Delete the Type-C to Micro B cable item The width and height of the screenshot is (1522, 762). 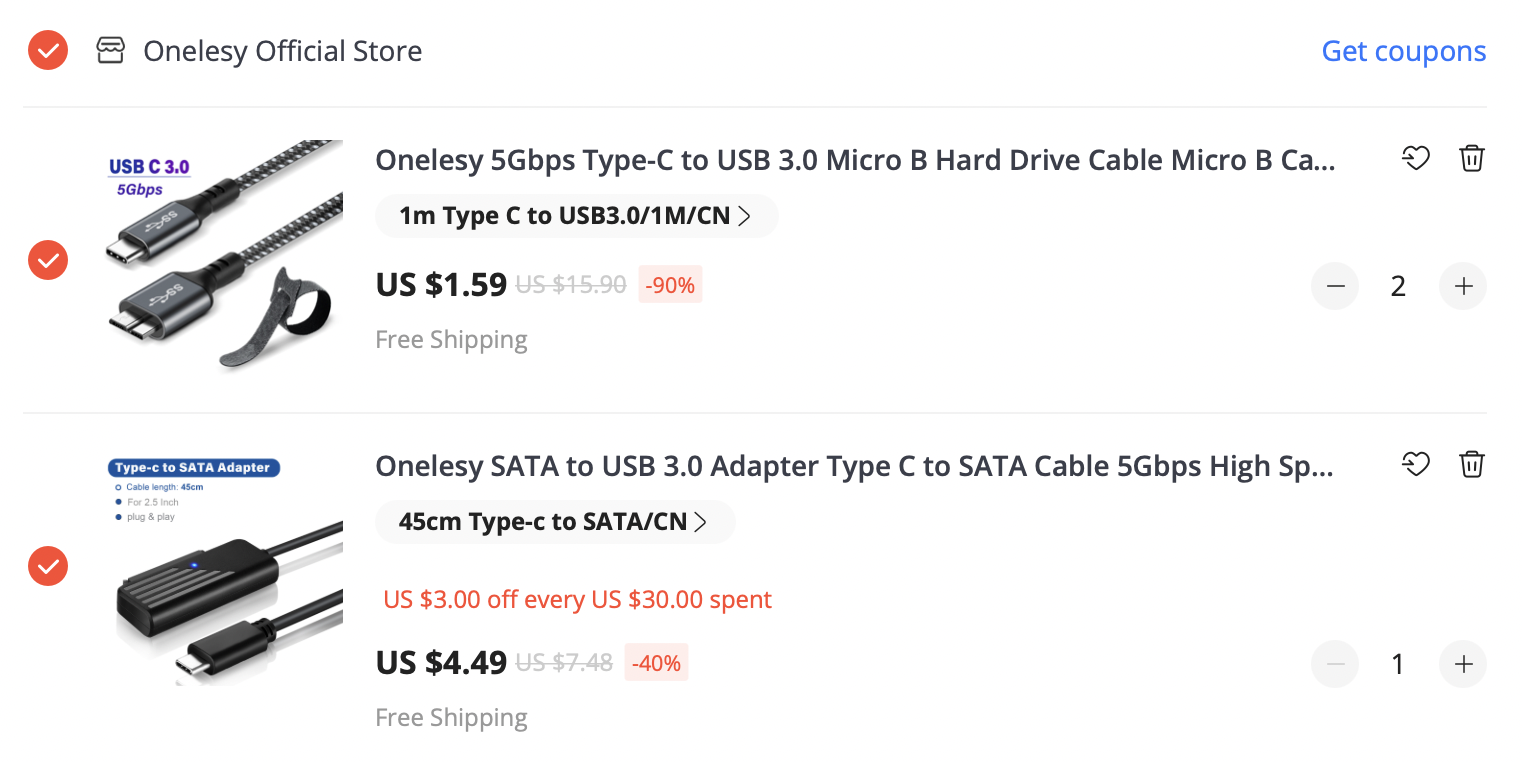(x=1471, y=159)
